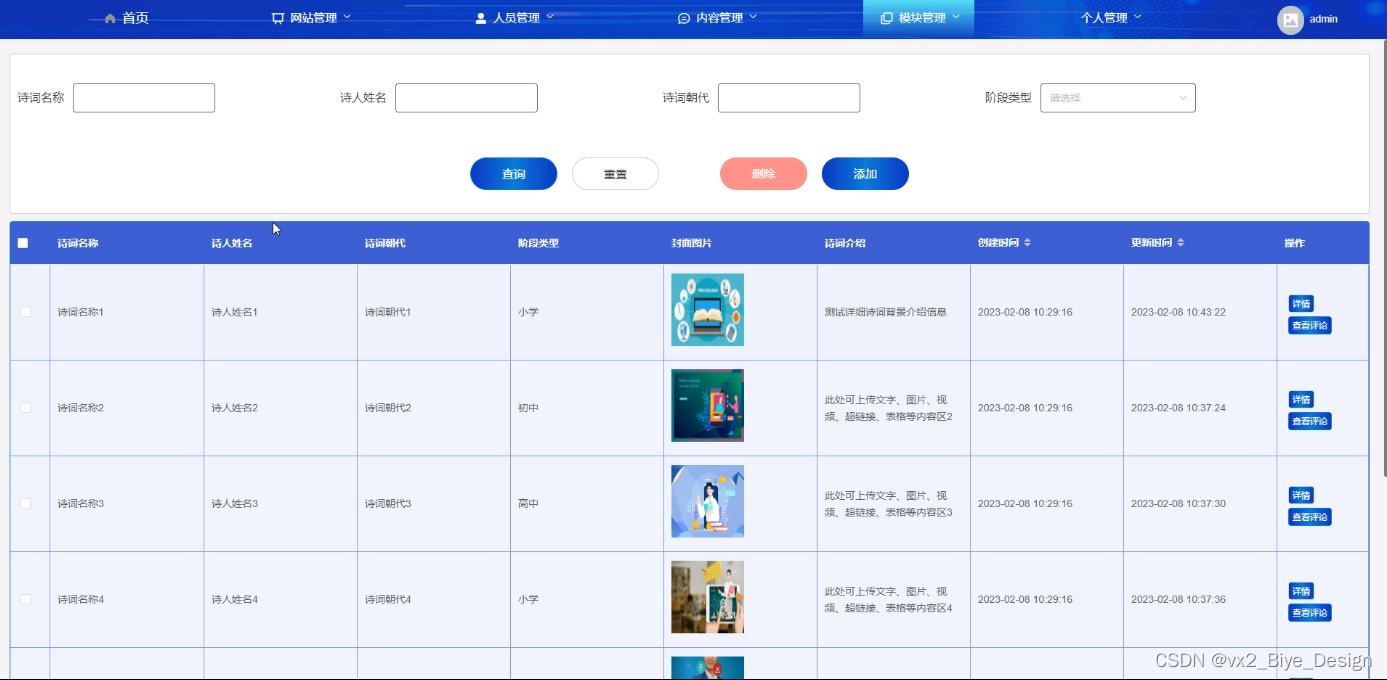The width and height of the screenshot is (1387, 680).
Task: Click the copy icon beside 模块管理
Action: pyautogui.click(x=886, y=18)
